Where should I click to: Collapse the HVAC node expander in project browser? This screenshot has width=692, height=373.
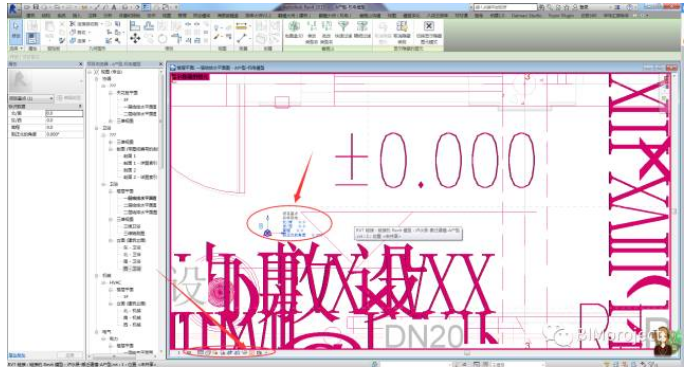click(104, 283)
